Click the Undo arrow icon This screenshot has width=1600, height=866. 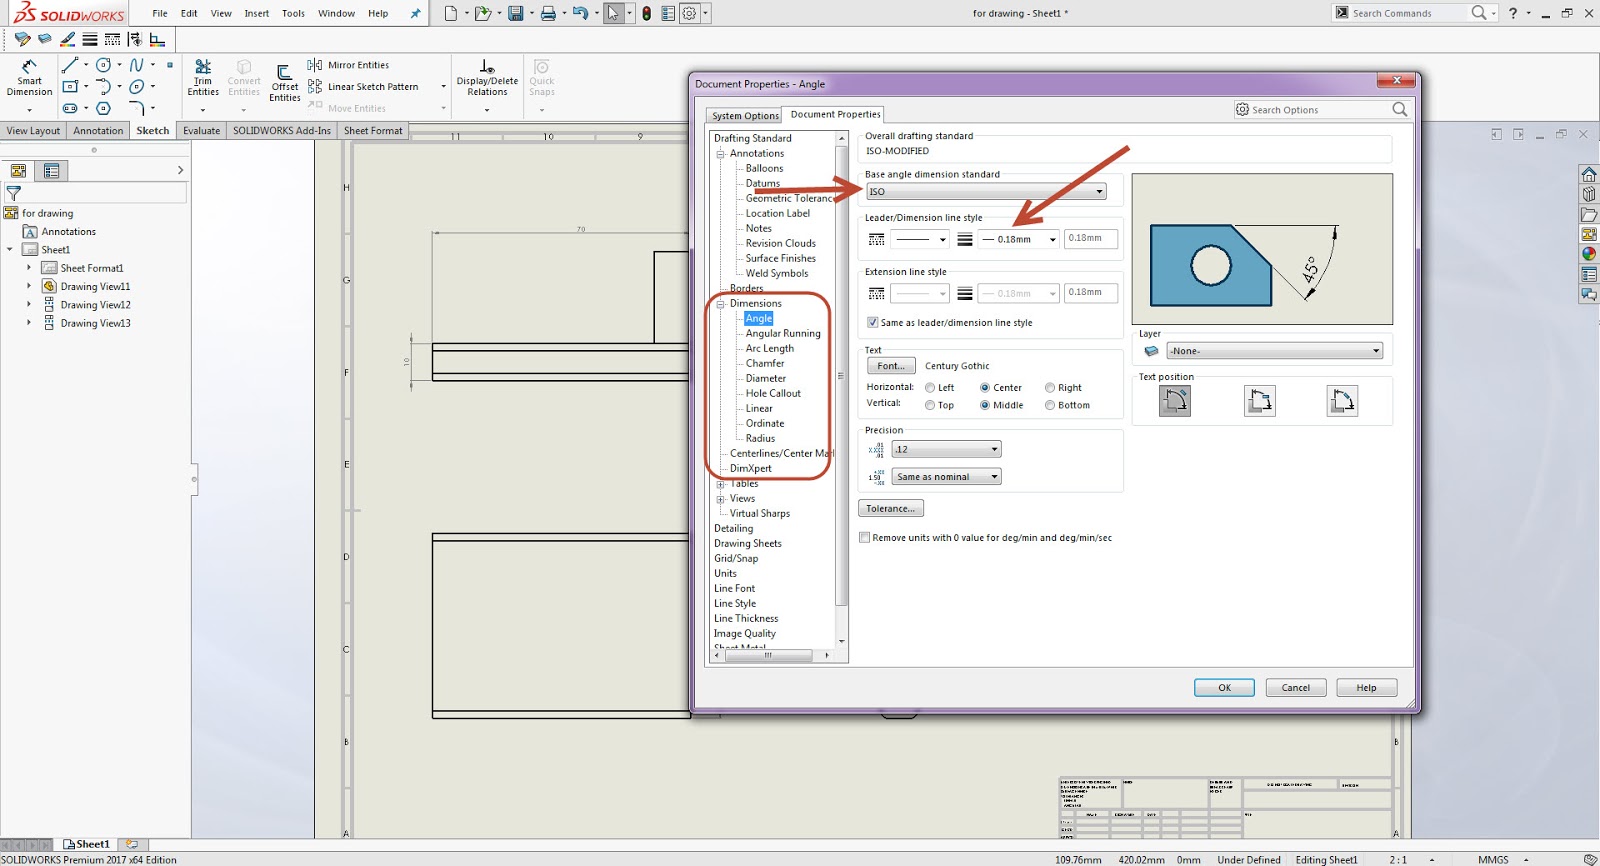580,13
